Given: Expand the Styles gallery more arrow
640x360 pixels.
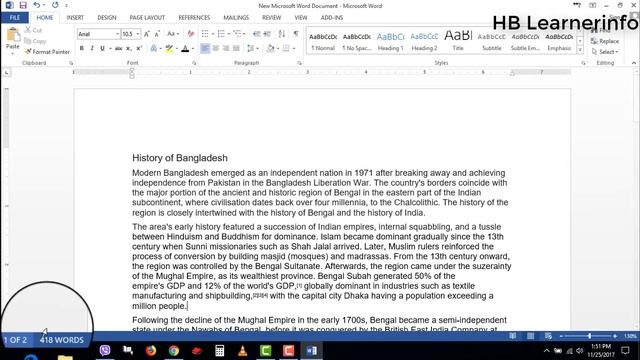Looking at the screenshot, I should tap(580, 50).
